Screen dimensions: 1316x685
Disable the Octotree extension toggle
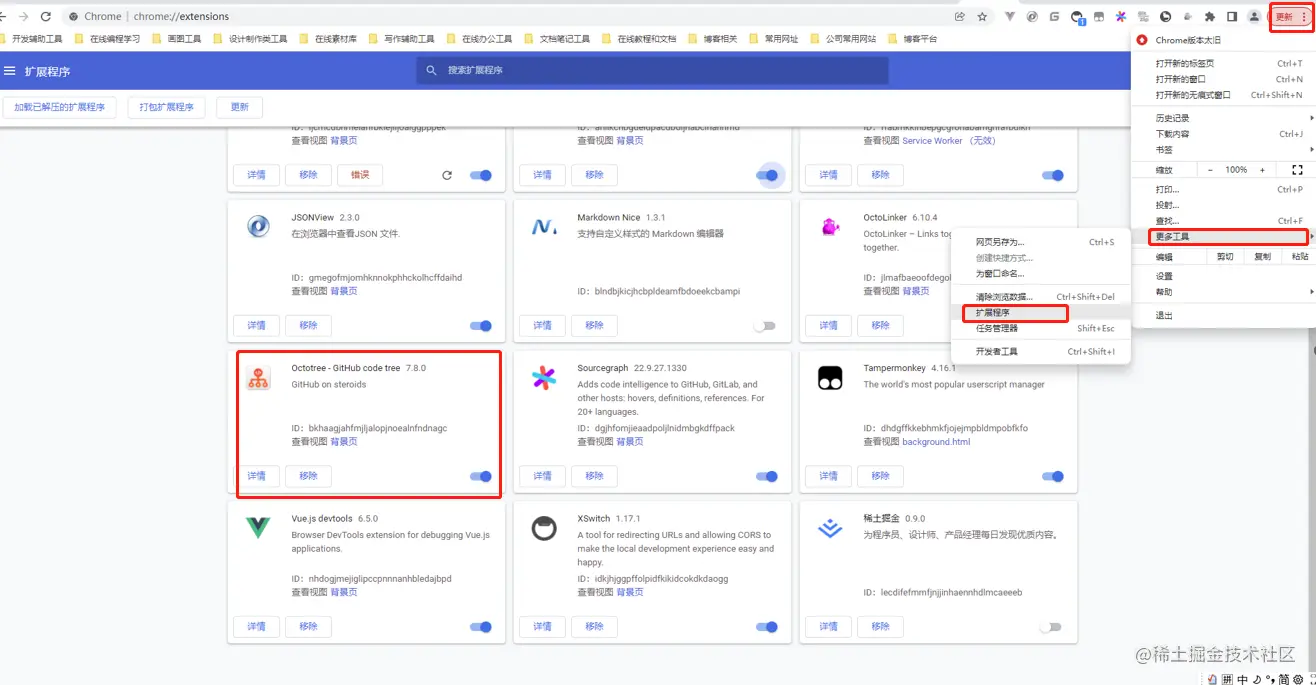pyautogui.click(x=481, y=477)
